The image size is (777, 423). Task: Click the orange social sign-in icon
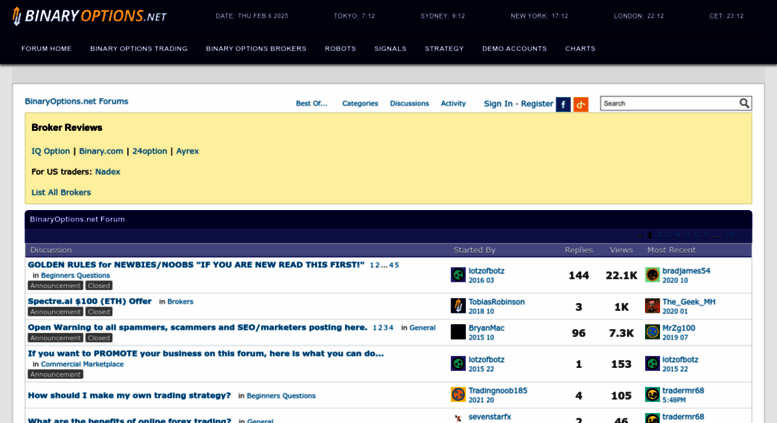pyautogui.click(x=581, y=105)
